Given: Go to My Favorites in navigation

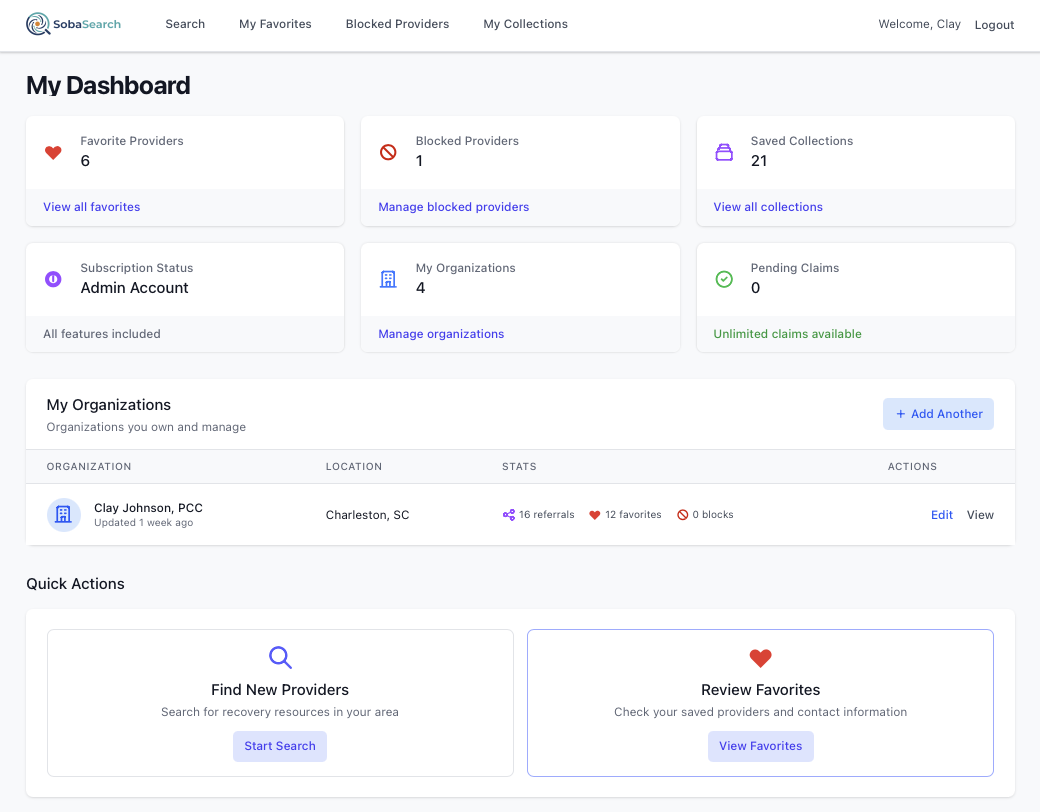Looking at the screenshot, I should pos(275,24).
